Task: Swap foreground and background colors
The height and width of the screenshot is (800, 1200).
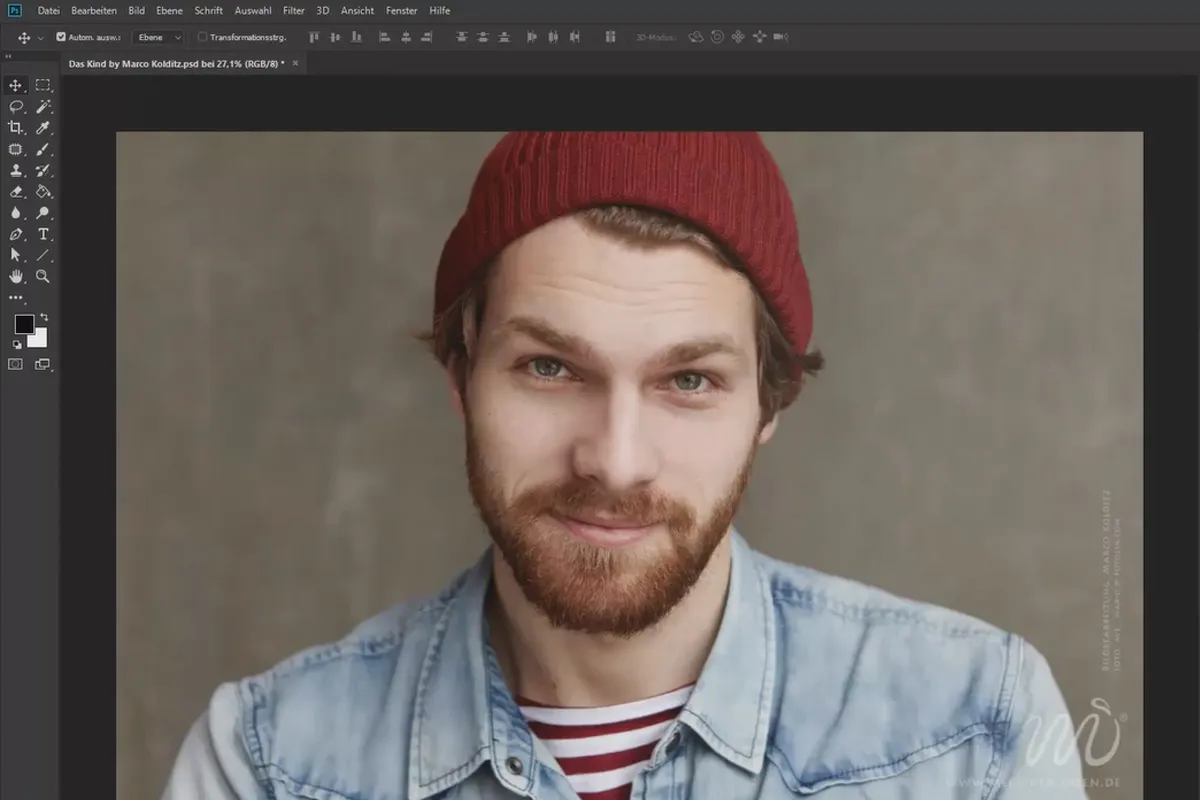Action: pyautogui.click(x=44, y=317)
